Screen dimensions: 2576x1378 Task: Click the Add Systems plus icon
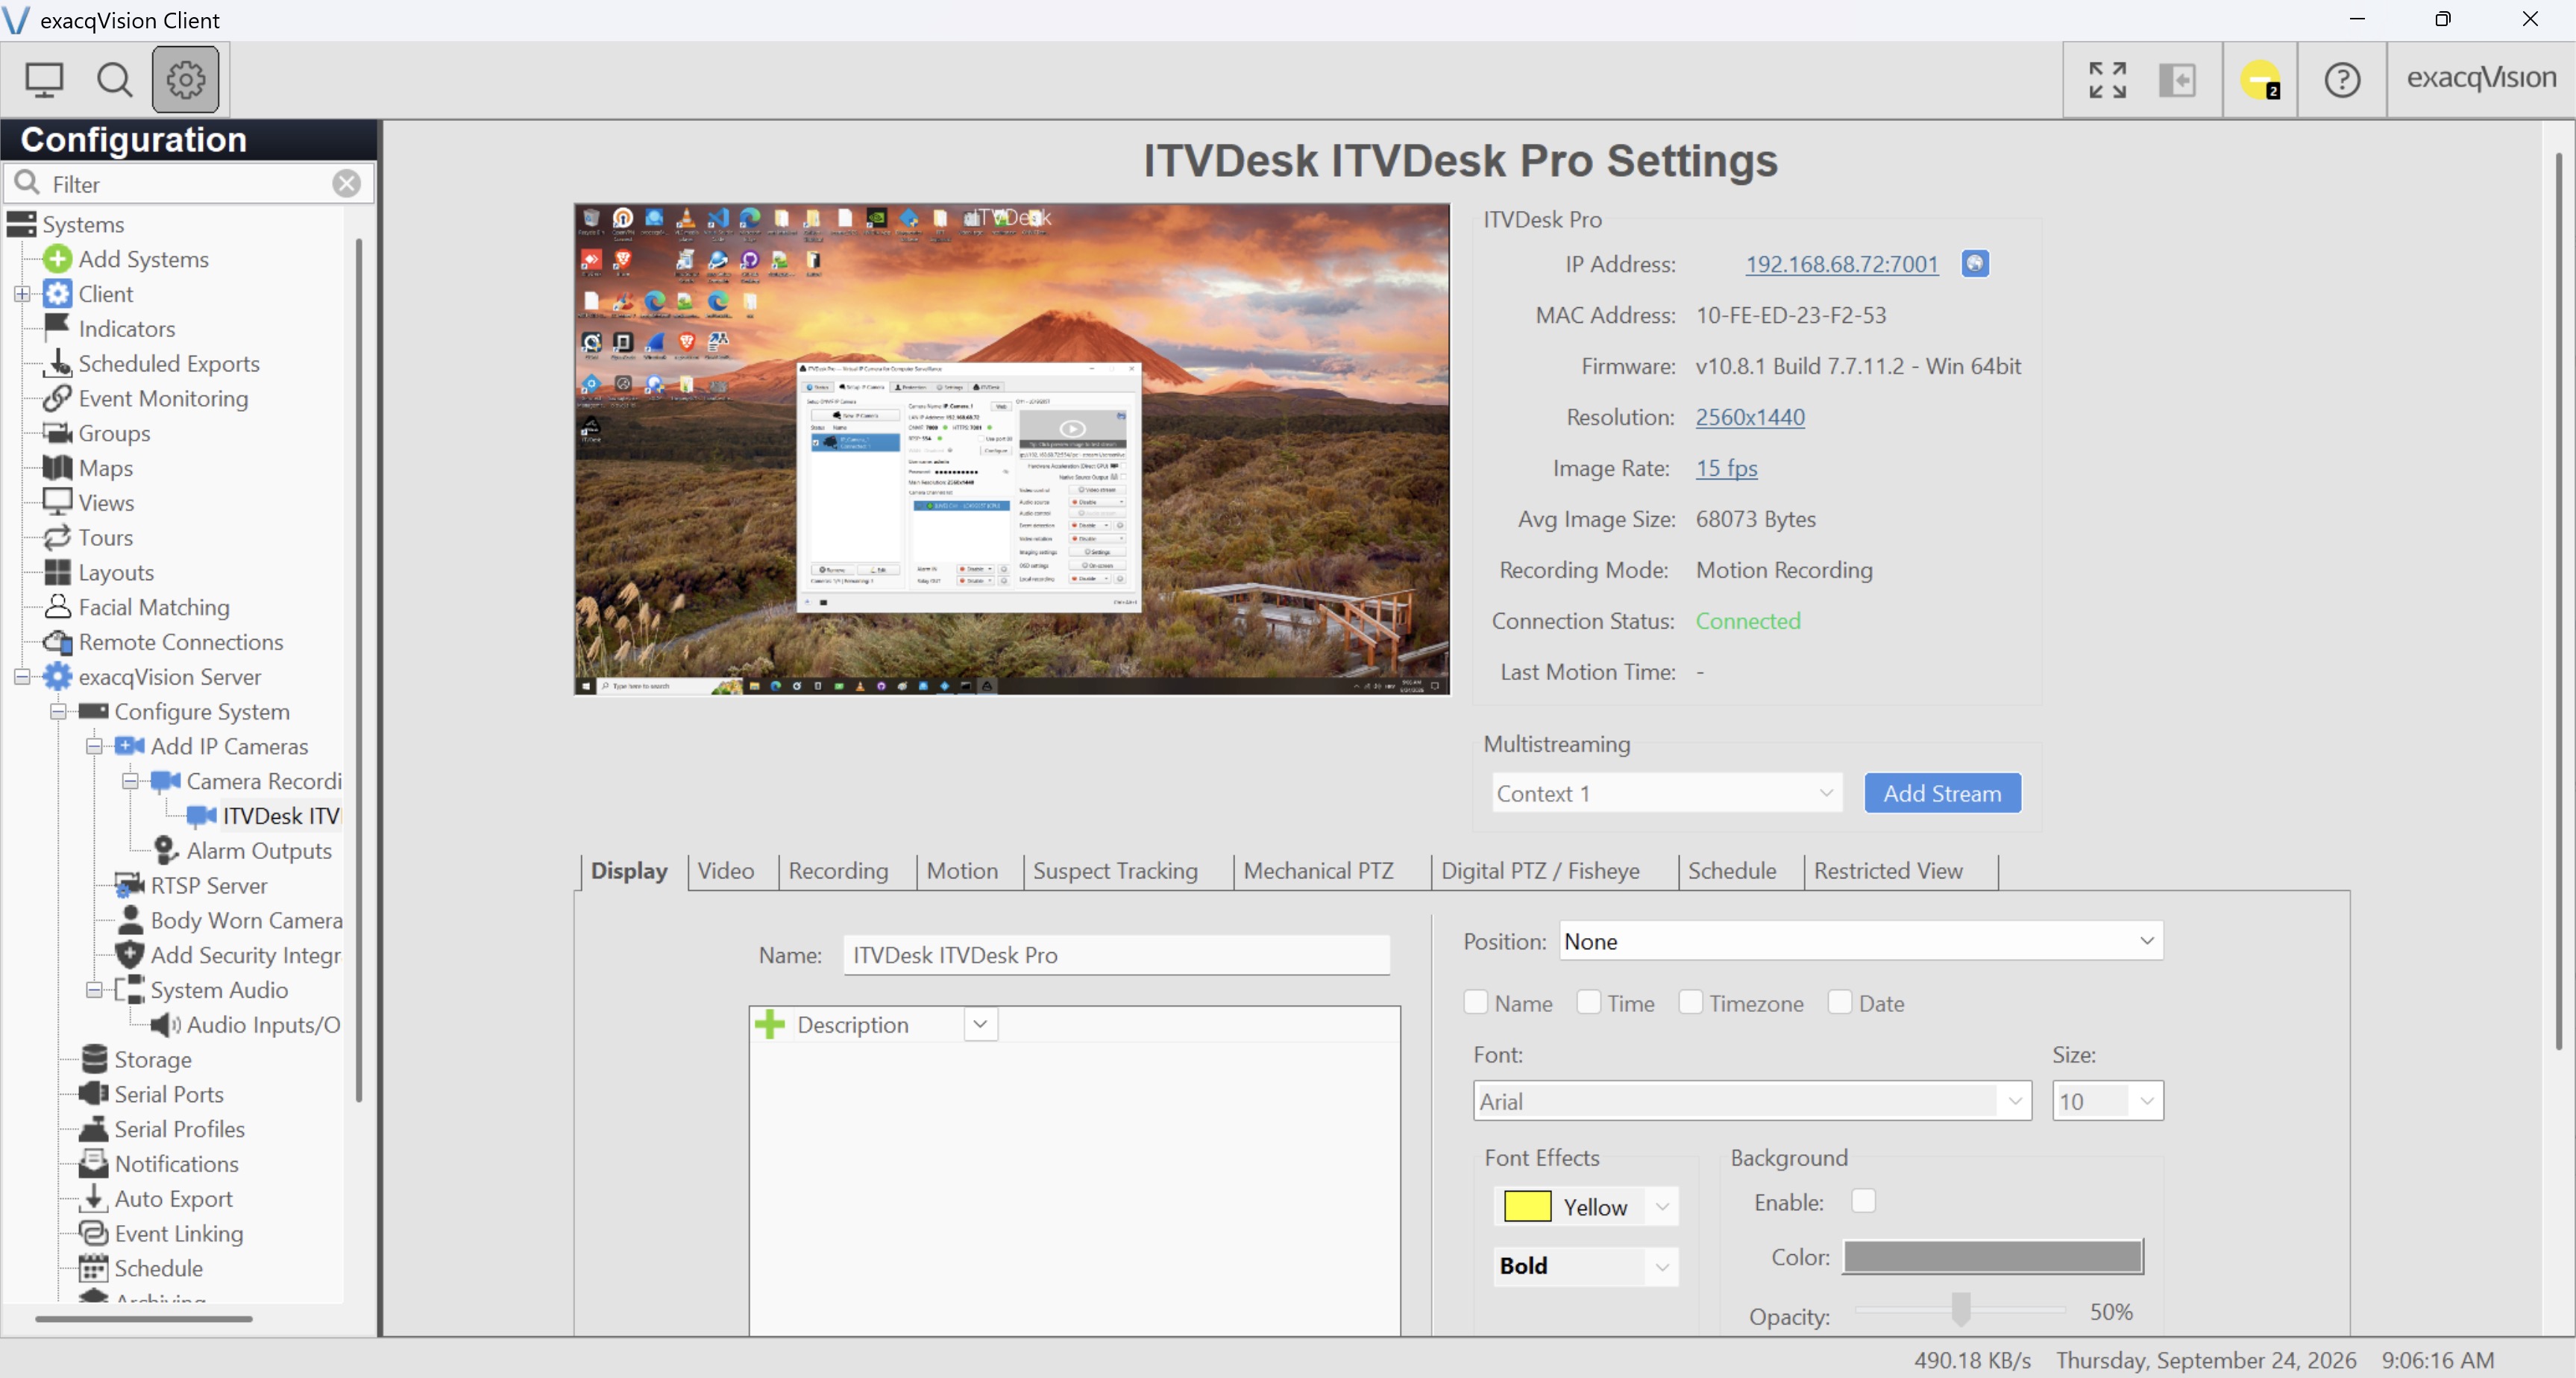(57, 259)
